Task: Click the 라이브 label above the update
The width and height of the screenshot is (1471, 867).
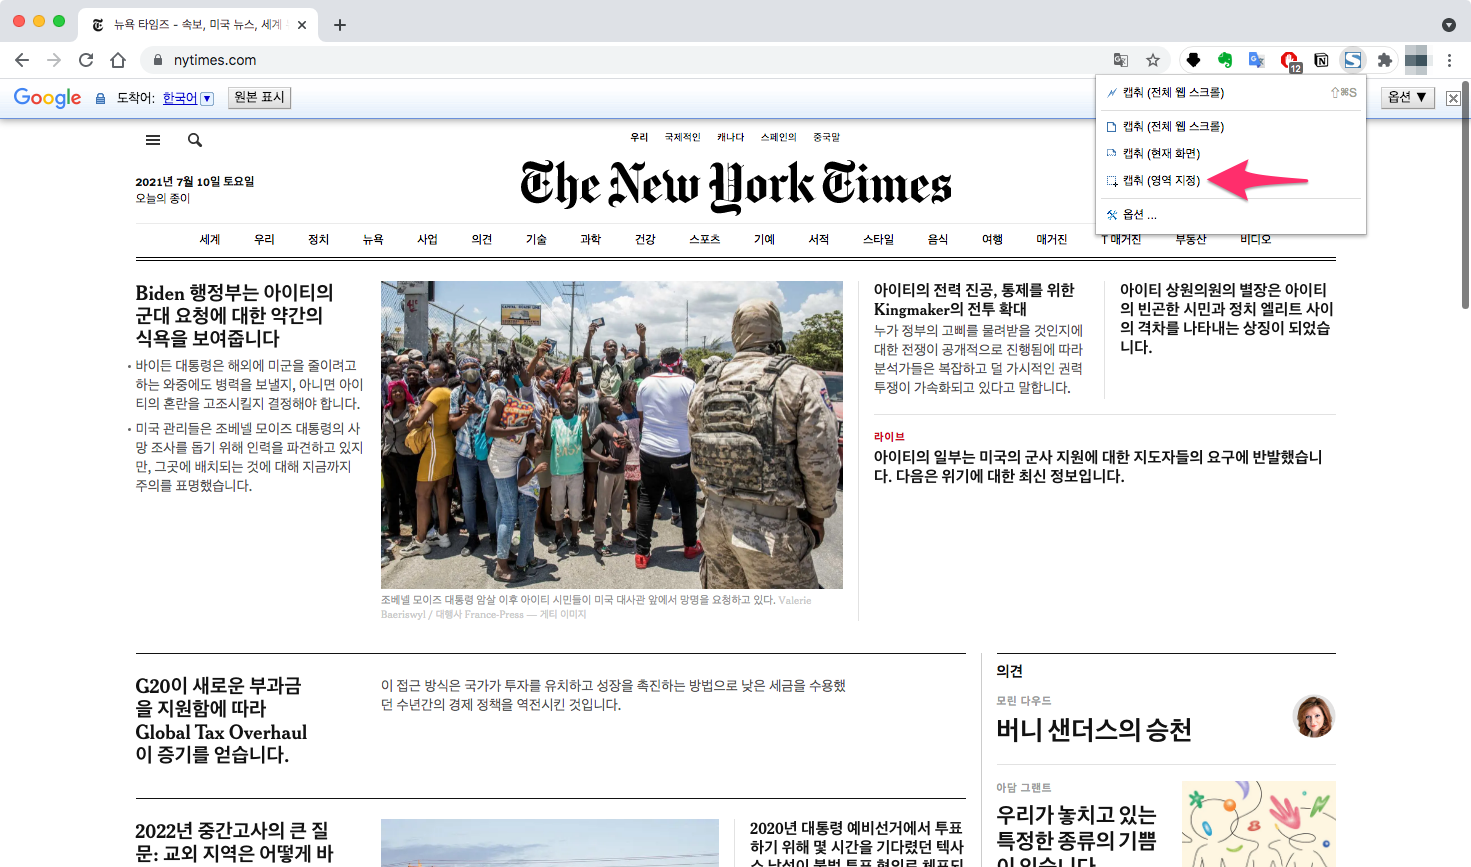Action: point(889,437)
